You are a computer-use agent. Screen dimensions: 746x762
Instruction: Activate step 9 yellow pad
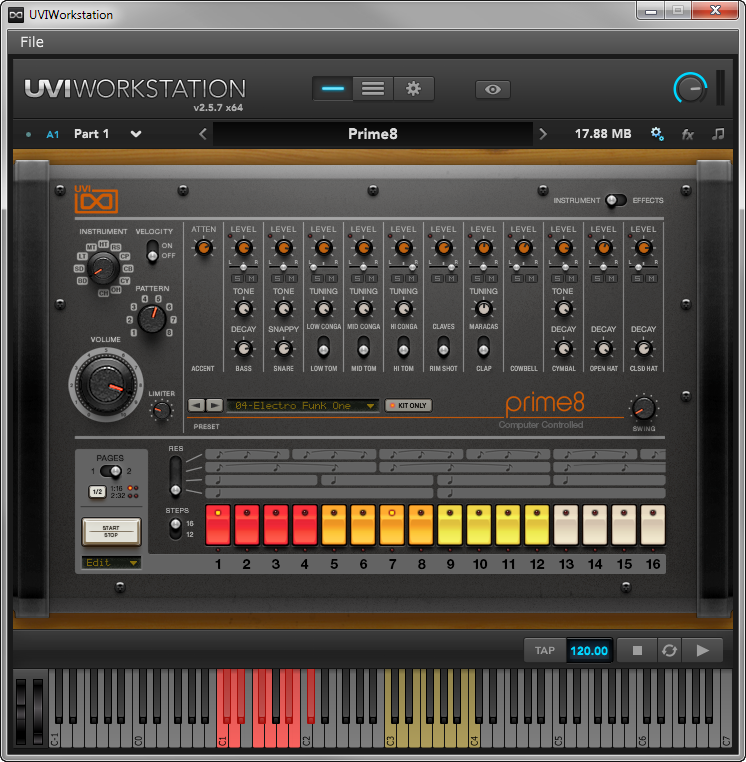click(x=450, y=525)
